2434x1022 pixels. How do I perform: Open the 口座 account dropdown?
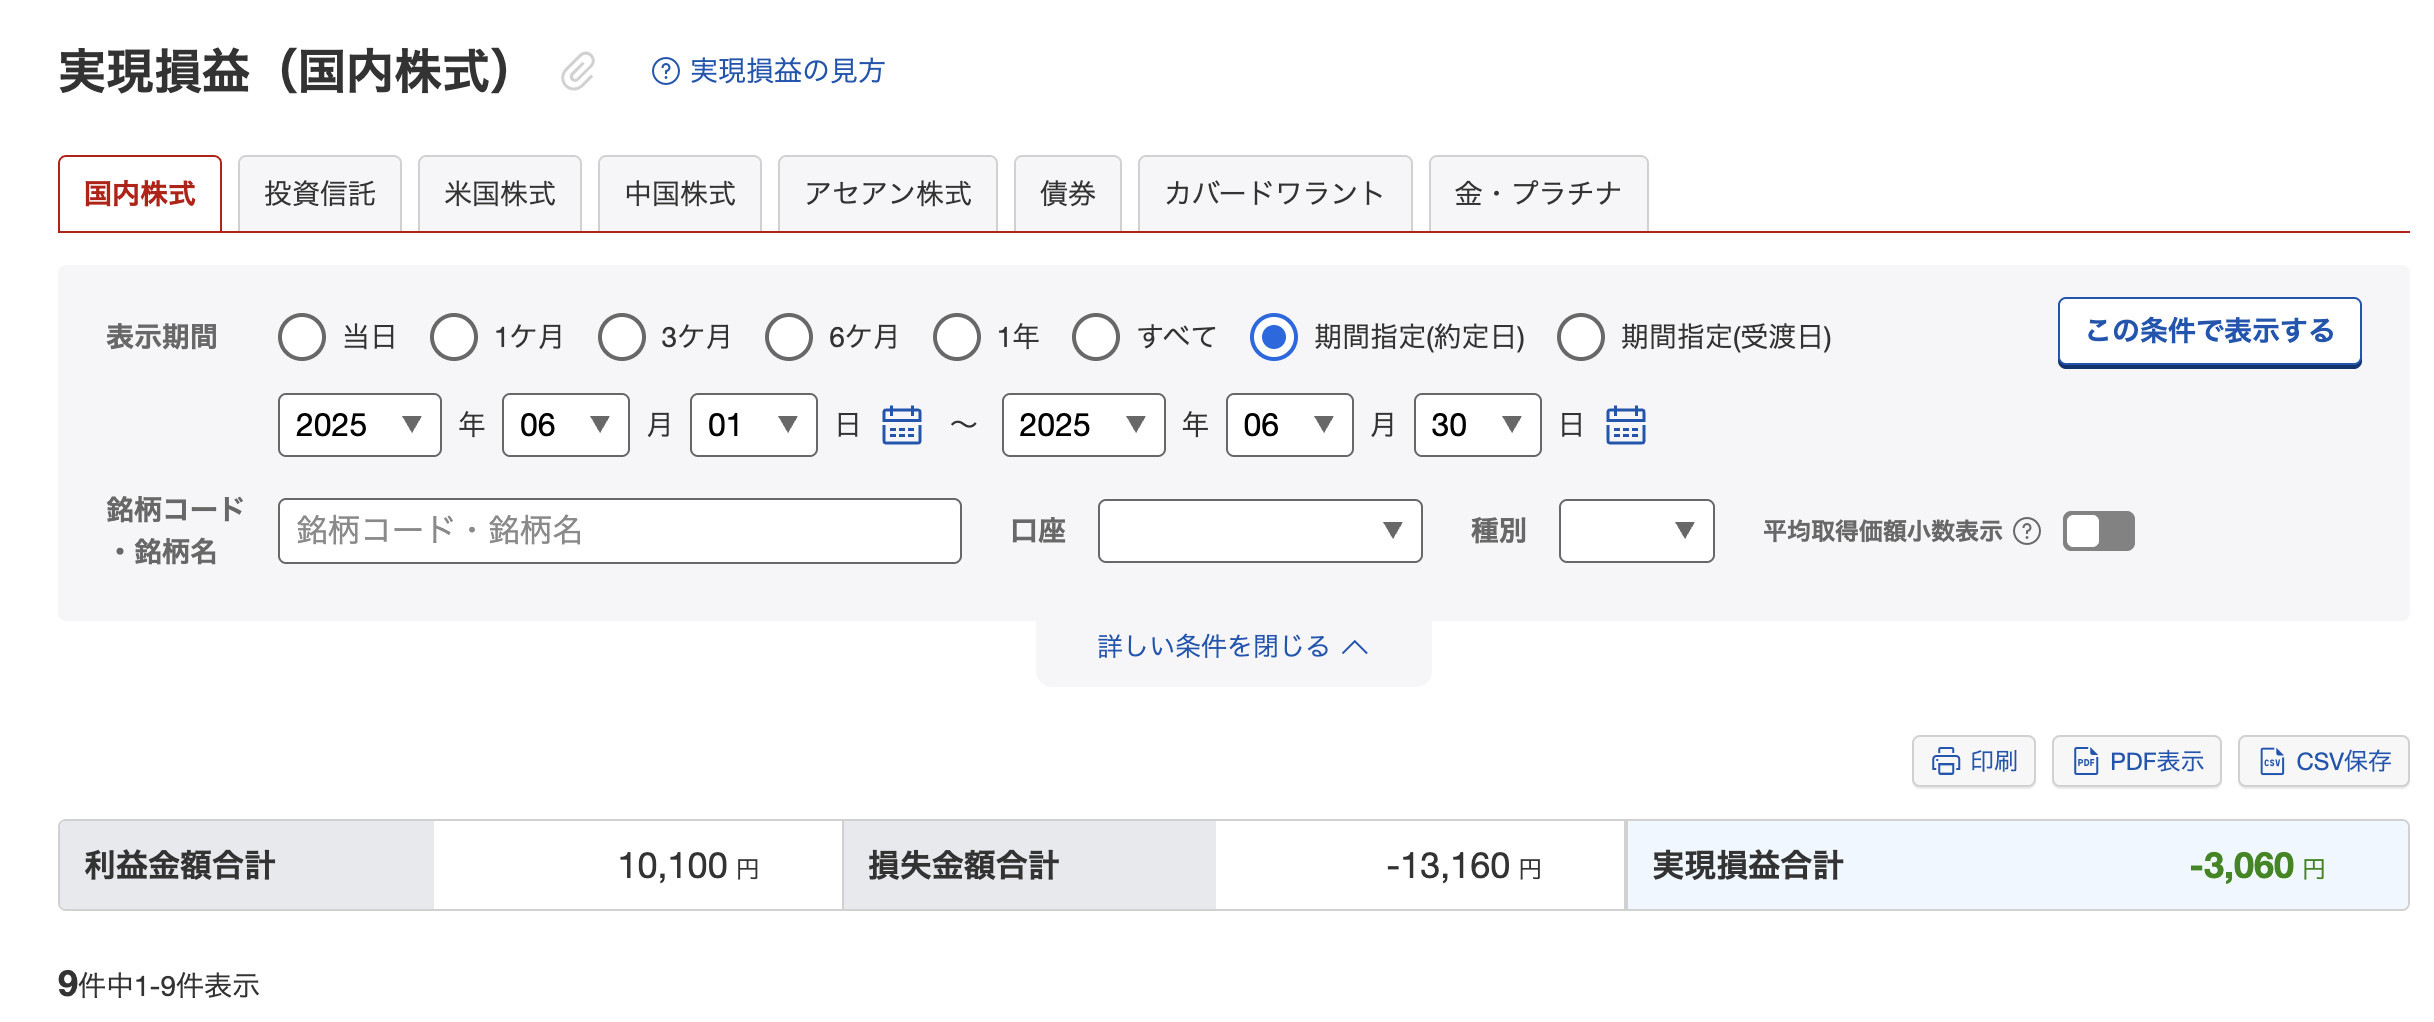(x=1259, y=531)
